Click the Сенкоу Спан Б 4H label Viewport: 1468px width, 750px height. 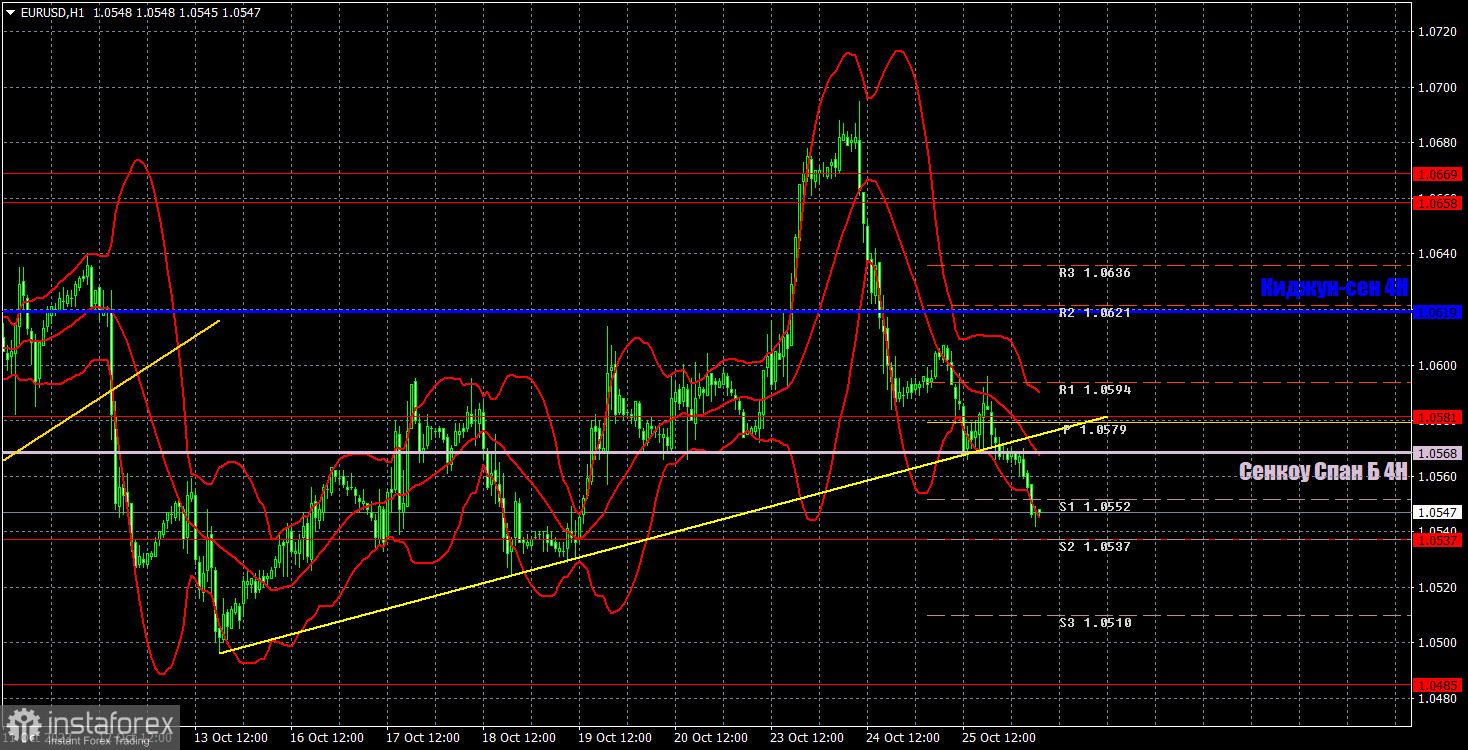1324,471
